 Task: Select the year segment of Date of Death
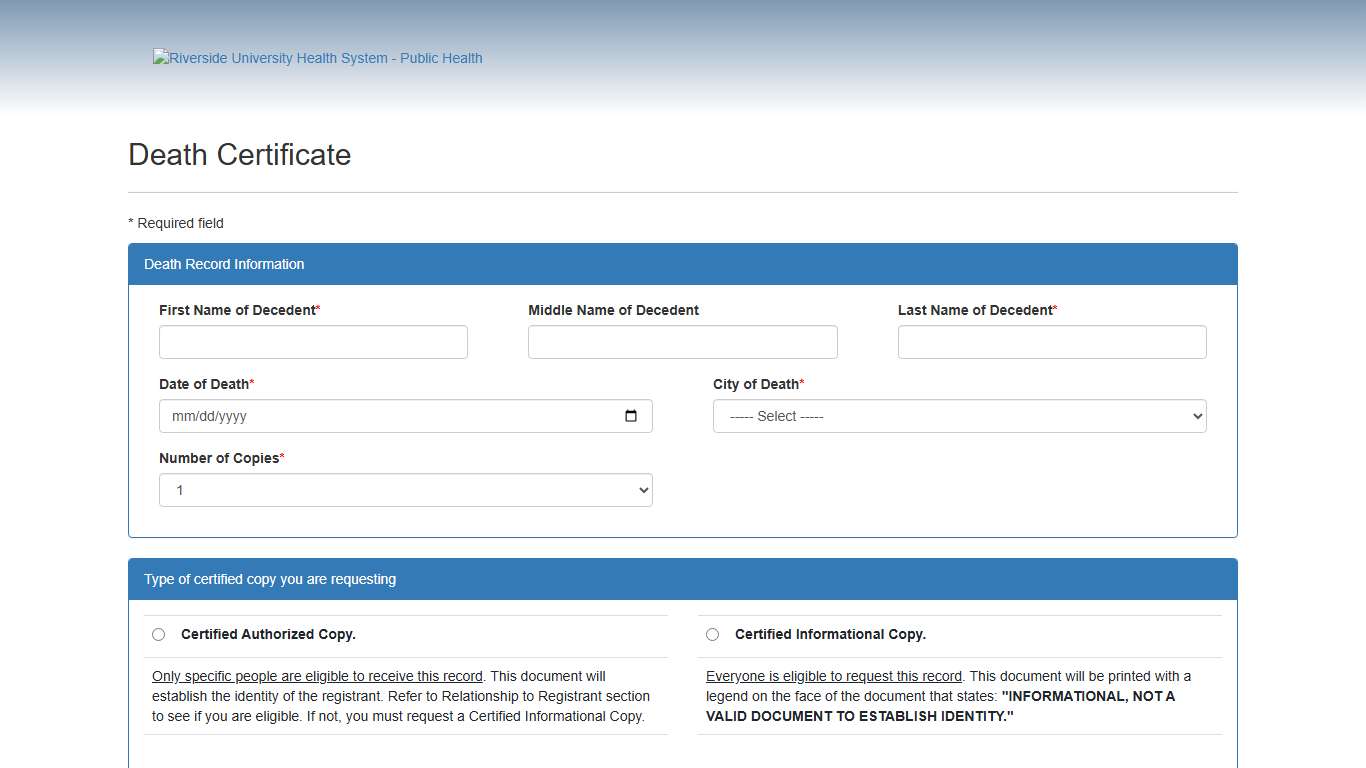tap(232, 417)
